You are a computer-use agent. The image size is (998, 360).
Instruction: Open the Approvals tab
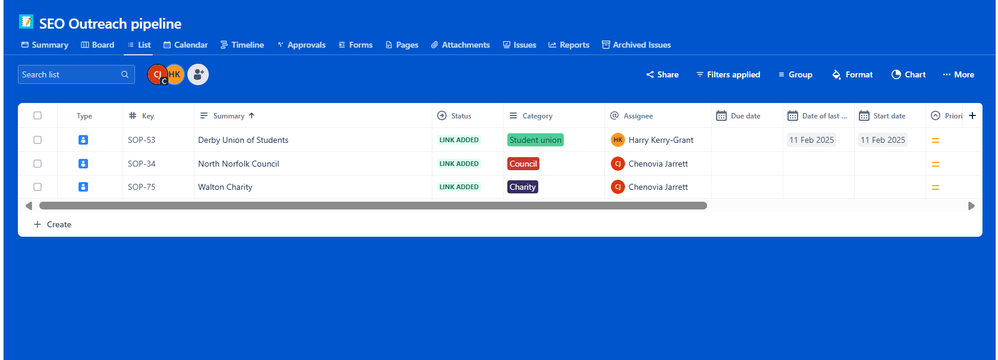coord(301,45)
